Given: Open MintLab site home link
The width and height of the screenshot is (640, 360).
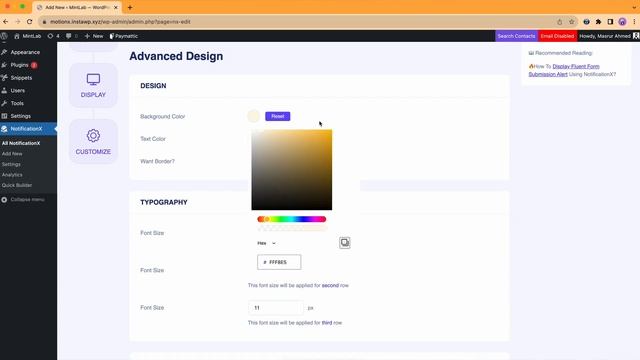Looking at the screenshot, I should pyautogui.click(x=28, y=36).
